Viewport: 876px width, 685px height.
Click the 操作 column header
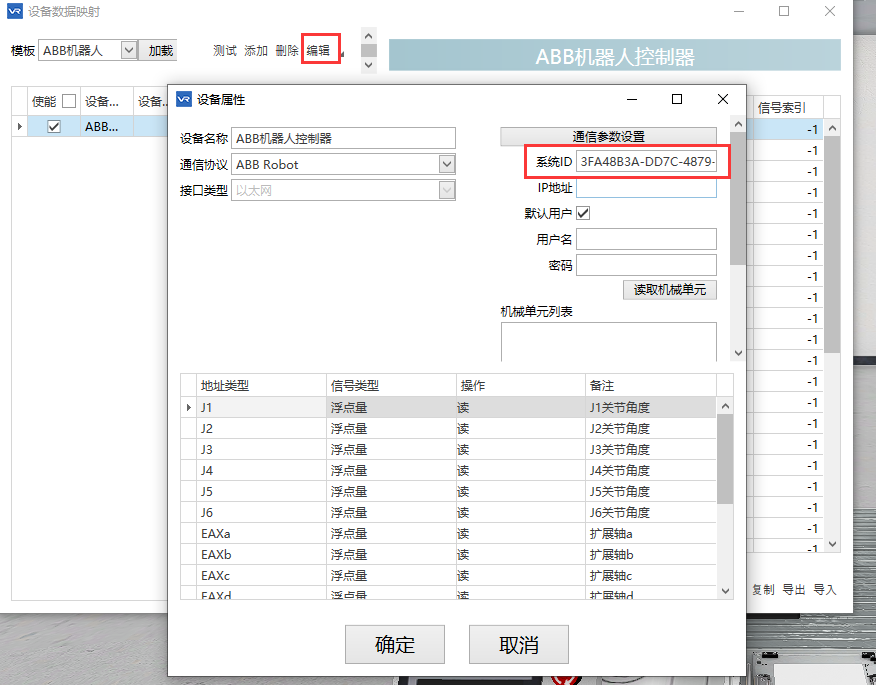point(521,386)
